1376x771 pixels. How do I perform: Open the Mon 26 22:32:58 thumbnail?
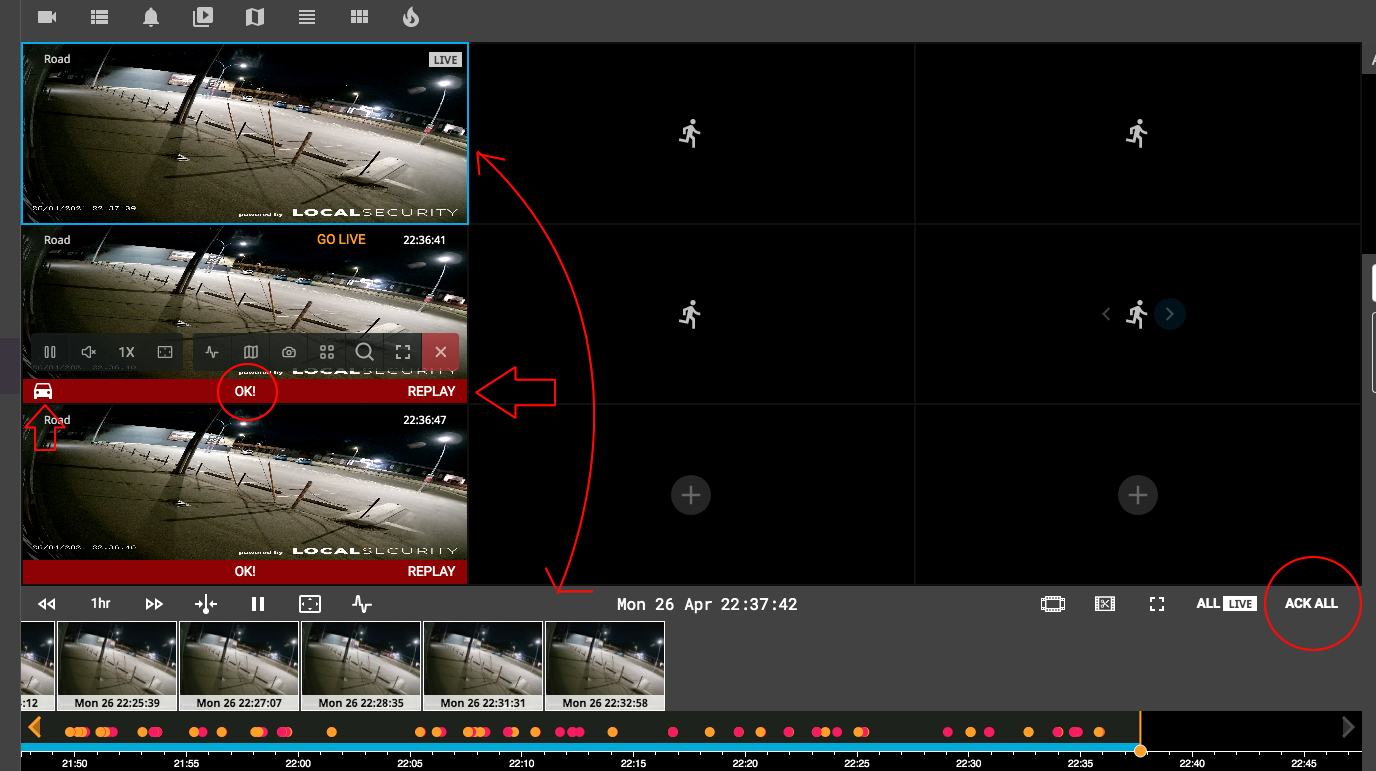click(605, 666)
